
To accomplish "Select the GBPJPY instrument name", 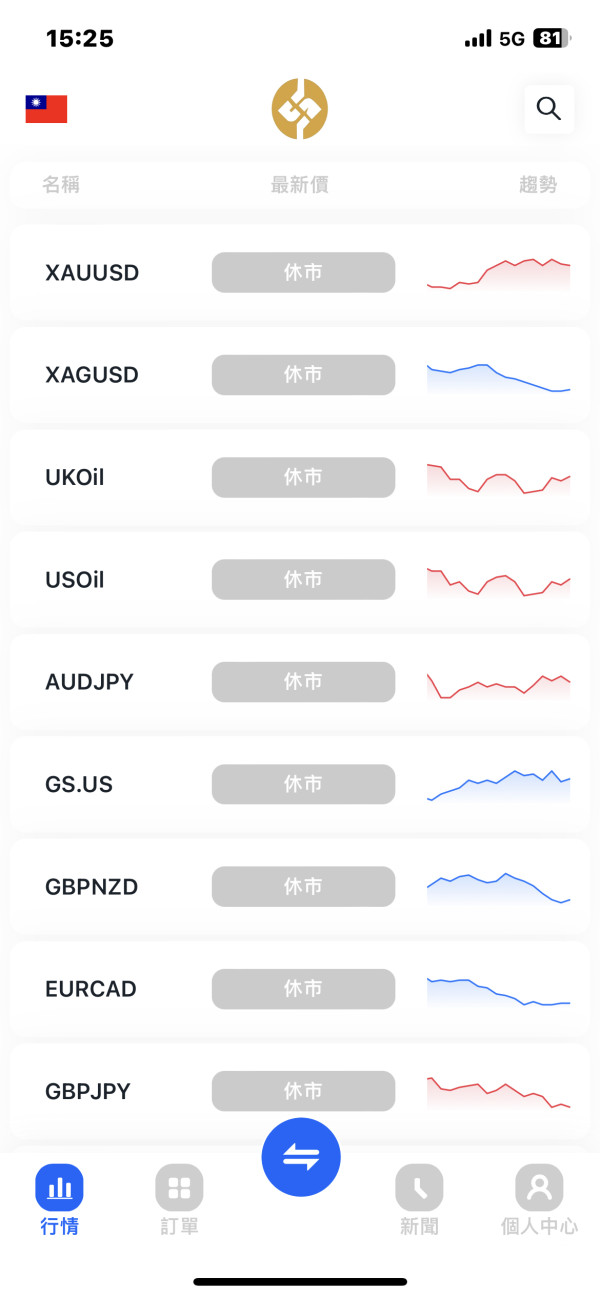I will [x=88, y=1091].
